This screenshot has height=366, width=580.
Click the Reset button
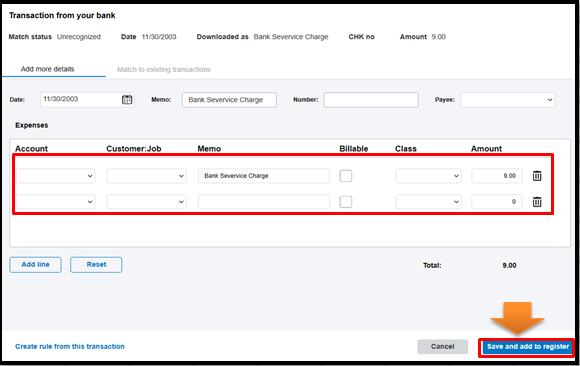coord(96,265)
